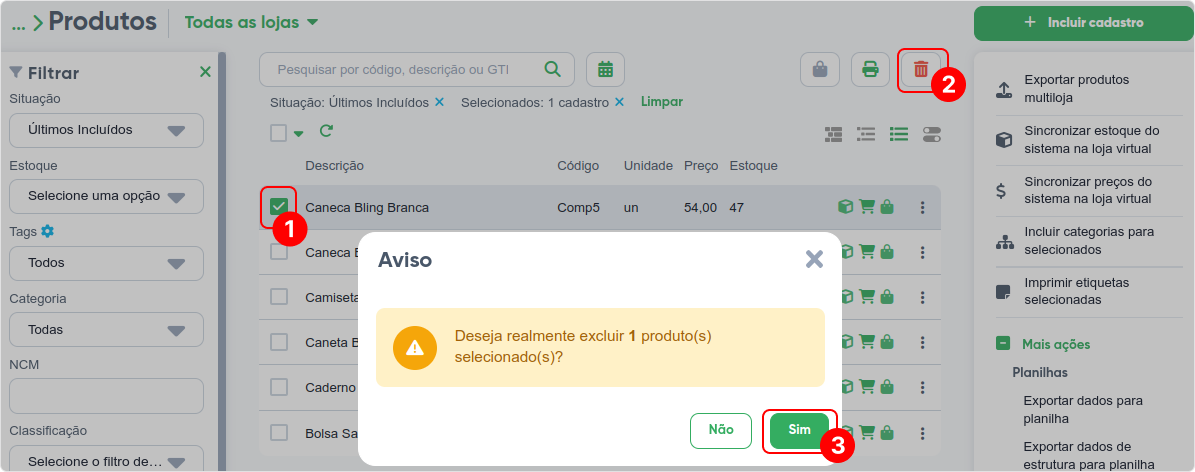Toggle the select-all products checkbox
This screenshot has width=1195, height=472.
point(279,132)
